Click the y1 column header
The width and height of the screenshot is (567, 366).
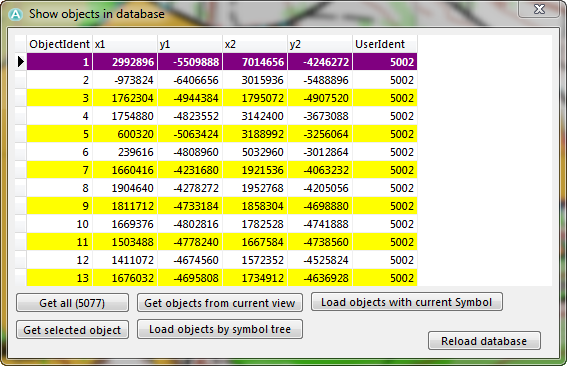190,44
